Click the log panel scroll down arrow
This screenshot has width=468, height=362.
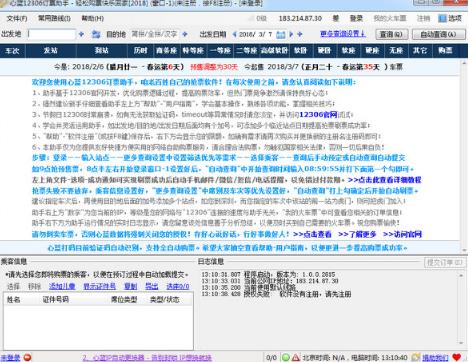[x=461, y=343]
